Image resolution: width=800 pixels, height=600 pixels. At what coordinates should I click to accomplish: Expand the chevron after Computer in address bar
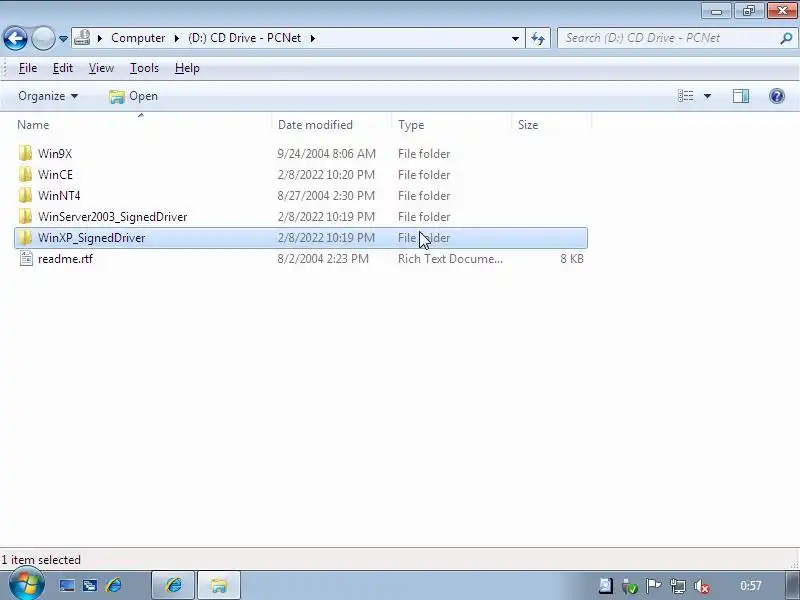[177, 38]
